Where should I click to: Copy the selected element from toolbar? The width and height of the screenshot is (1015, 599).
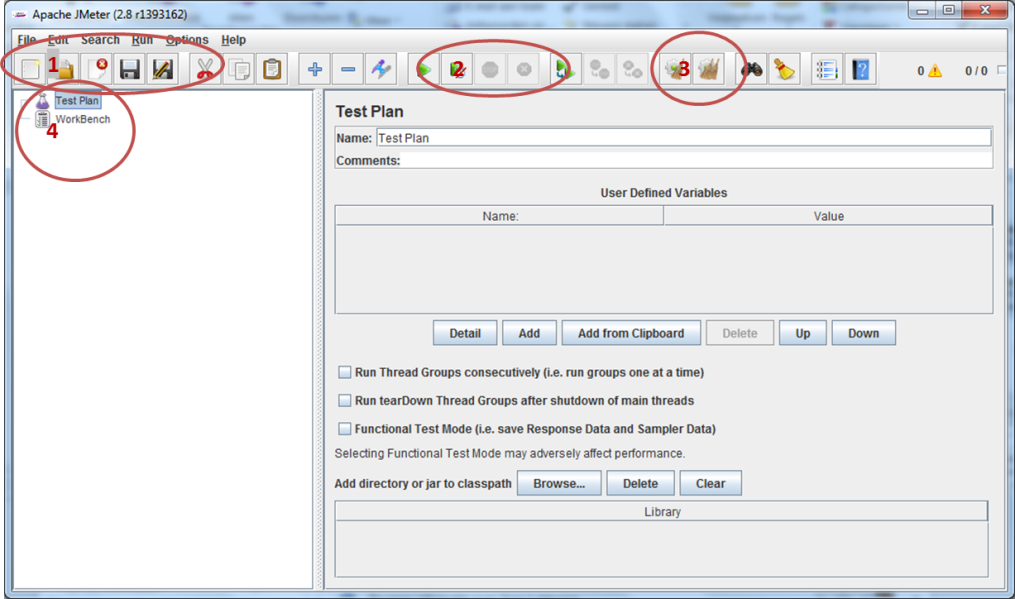coord(239,69)
